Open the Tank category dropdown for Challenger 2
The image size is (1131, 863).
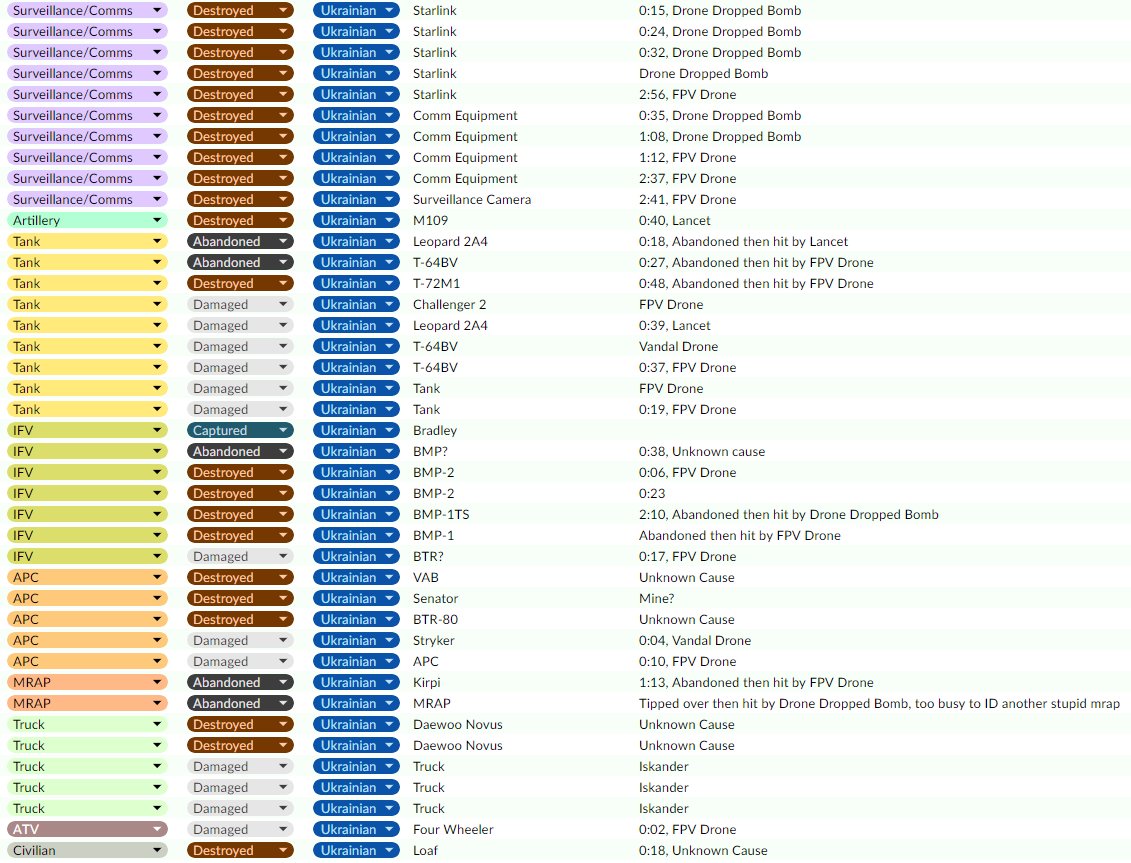click(x=87, y=305)
